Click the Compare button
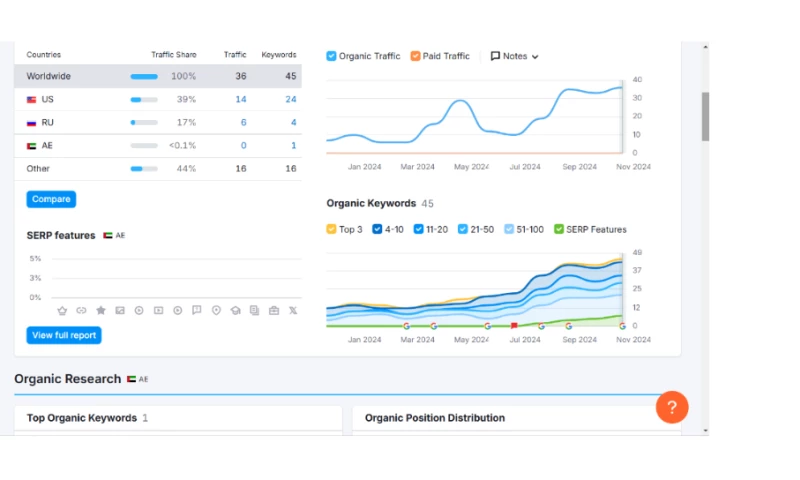This screenshot has width=800, height=480. (x=51, y=199)
